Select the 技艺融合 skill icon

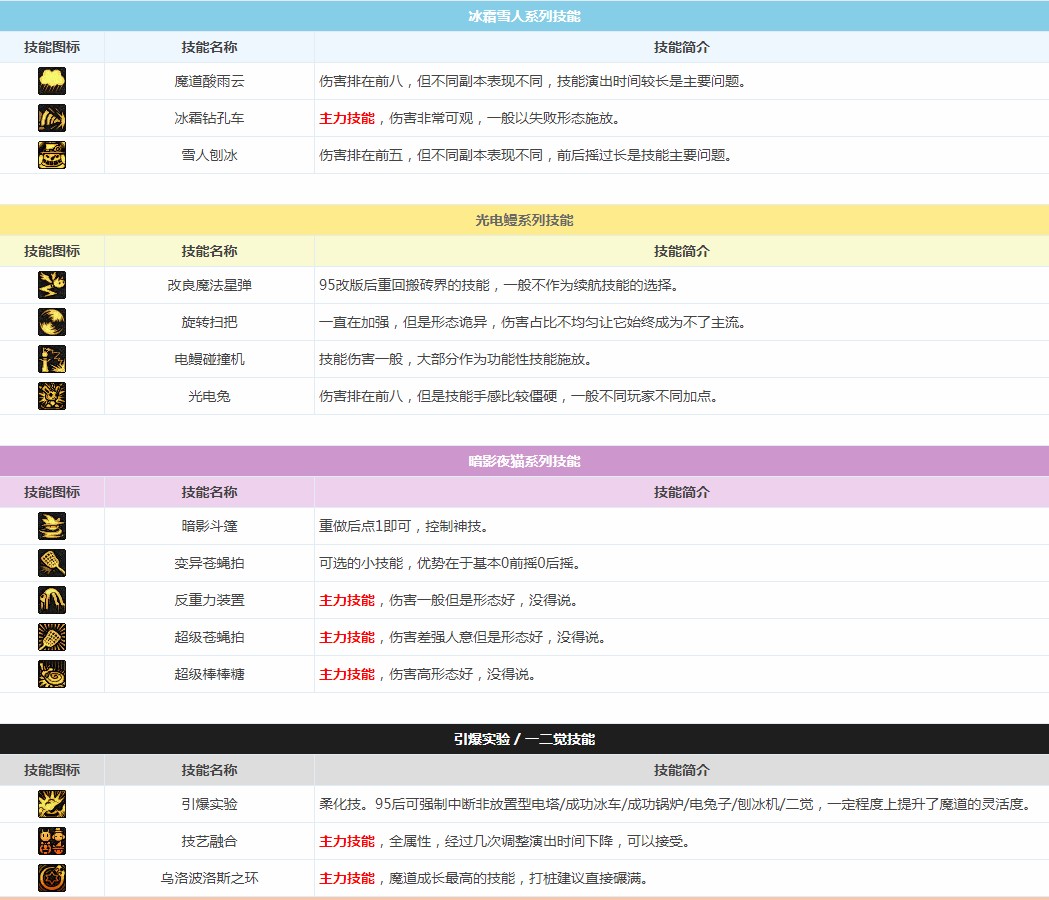52,841
